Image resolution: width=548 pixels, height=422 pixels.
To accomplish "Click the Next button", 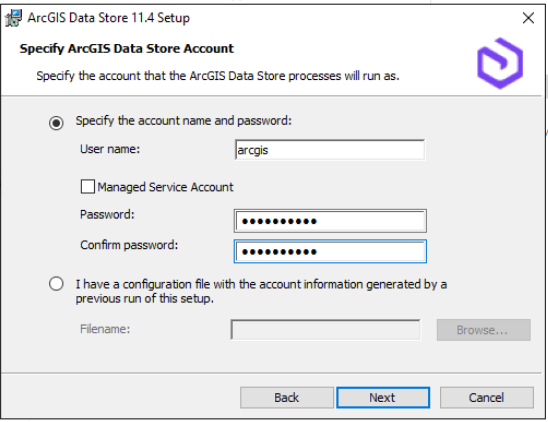I will click(x=383, y=398).
